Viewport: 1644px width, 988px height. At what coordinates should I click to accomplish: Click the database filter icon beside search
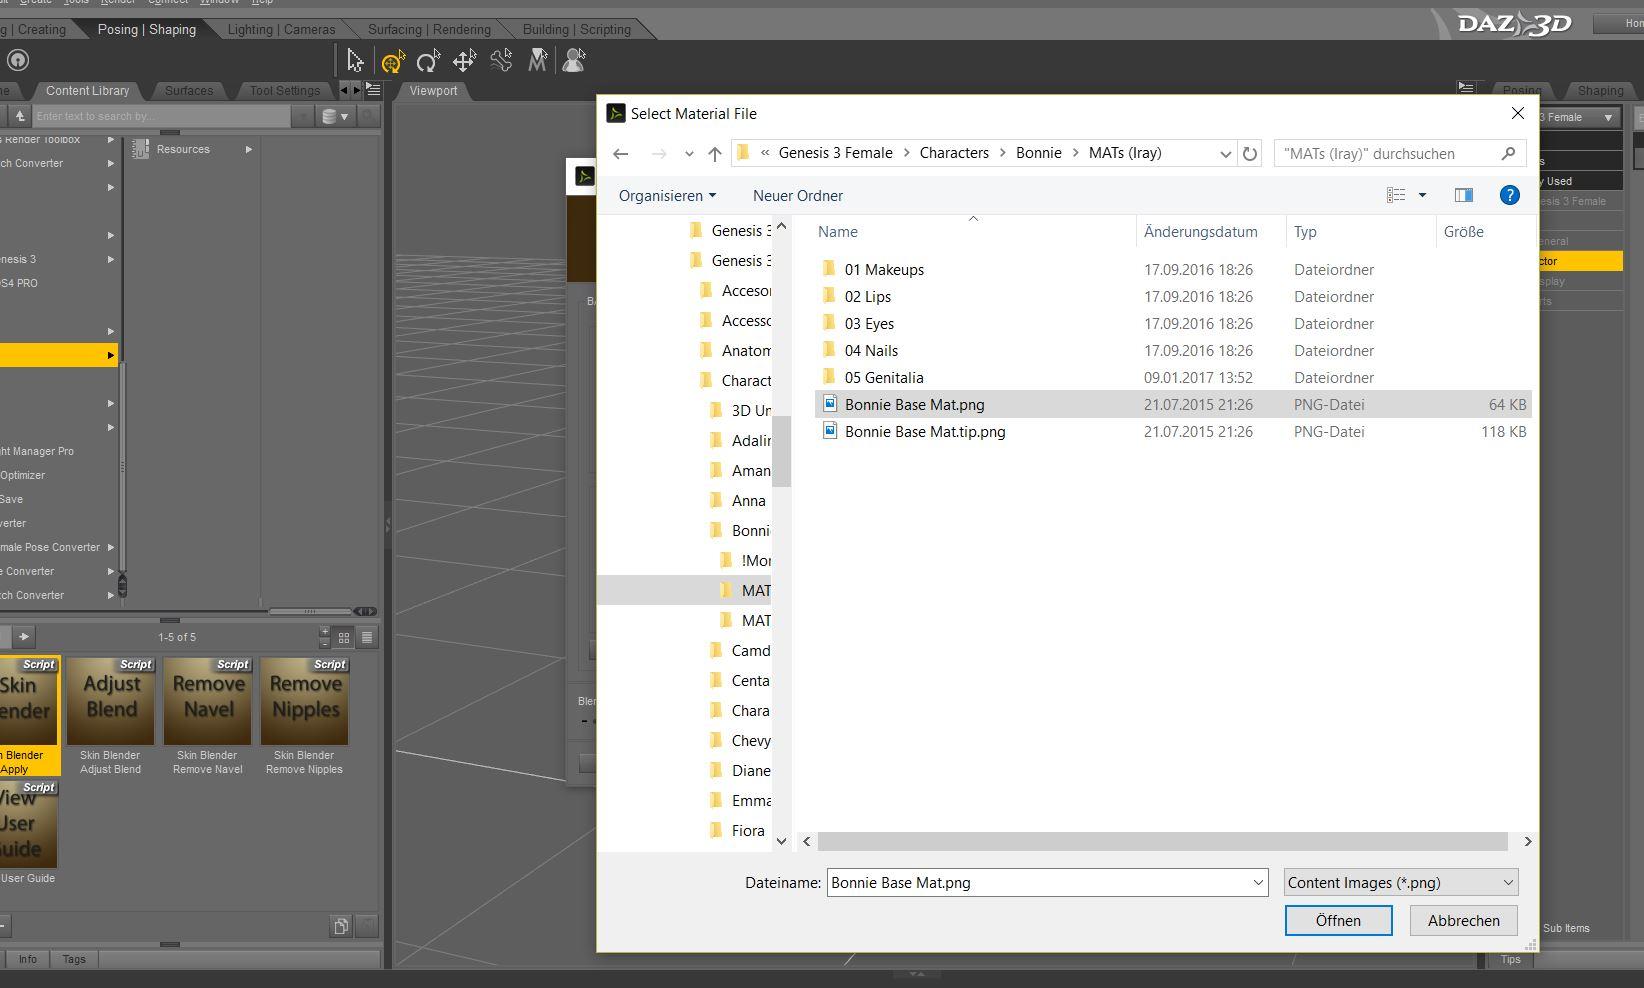[x=334, y=116]
